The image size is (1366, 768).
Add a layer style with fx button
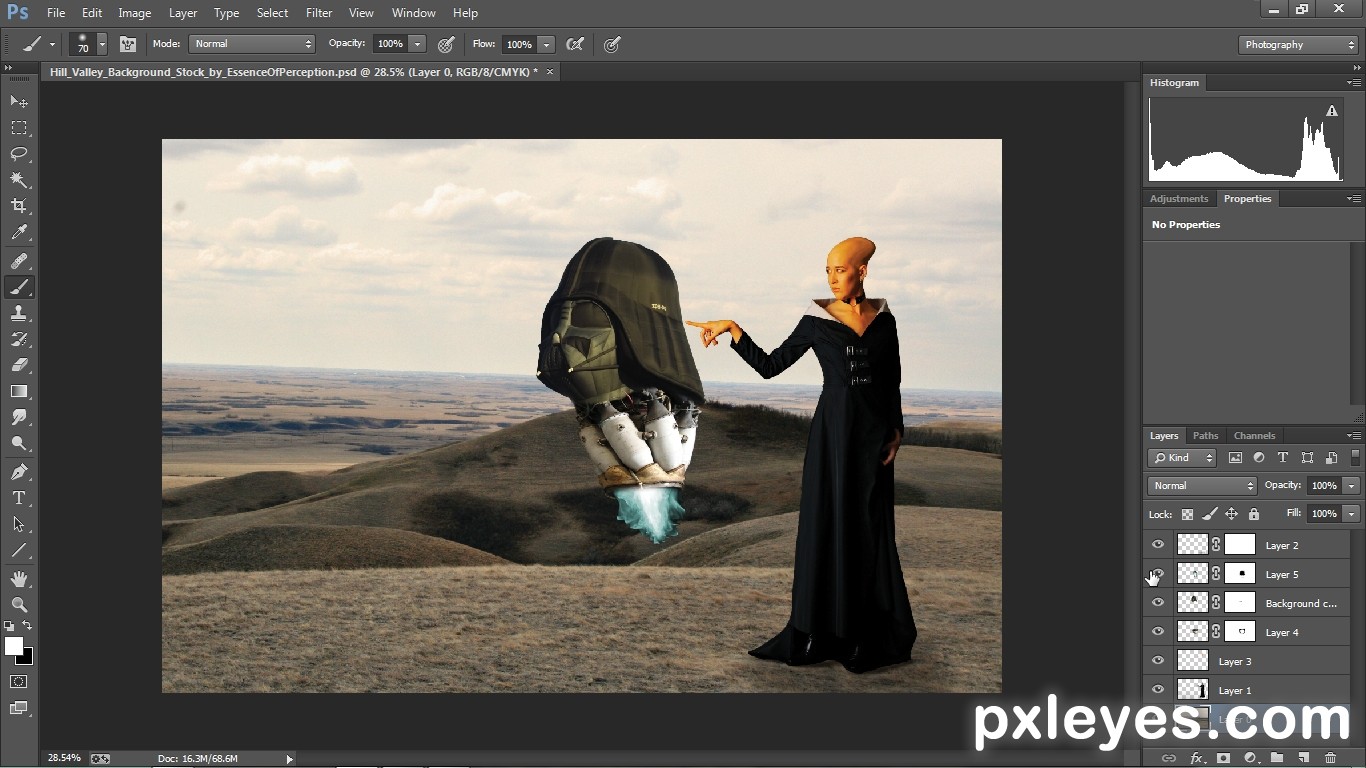coord(1196,758)
